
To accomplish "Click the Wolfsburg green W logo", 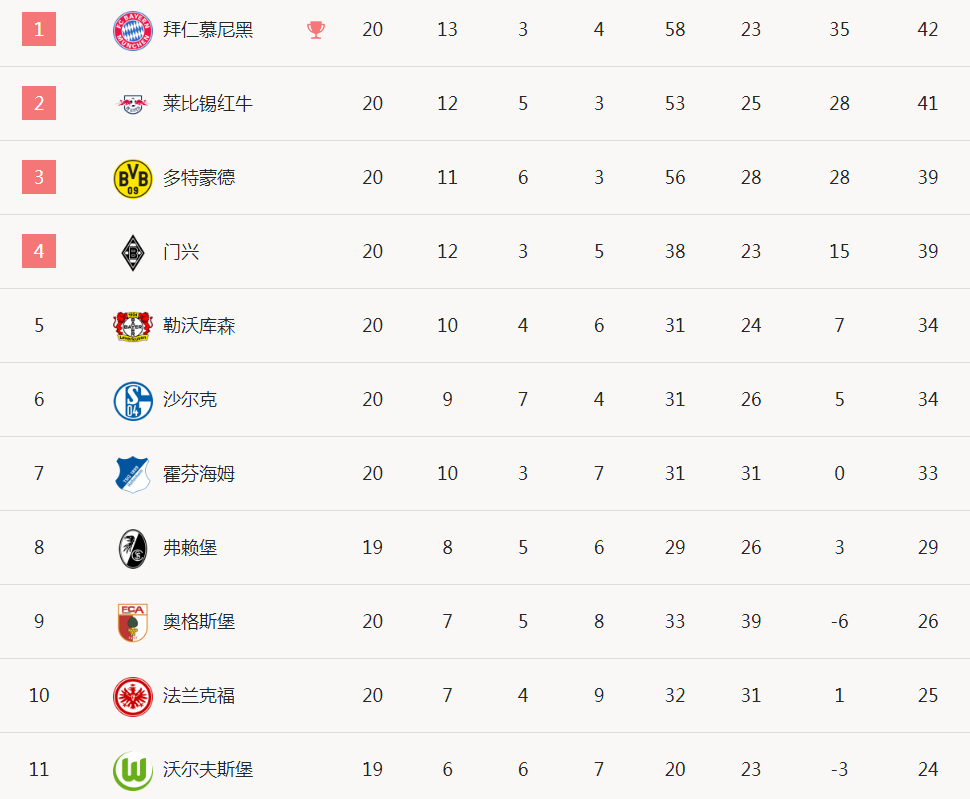I will 132,771.
